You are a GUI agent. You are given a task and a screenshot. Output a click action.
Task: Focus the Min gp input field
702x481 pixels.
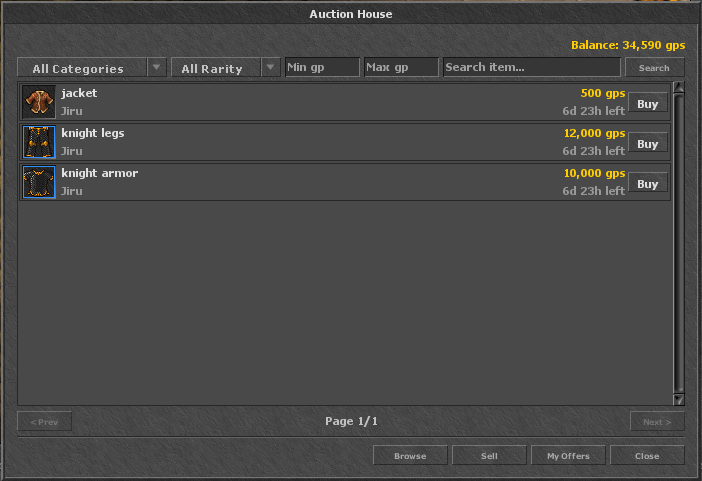[x=322, y=67]
